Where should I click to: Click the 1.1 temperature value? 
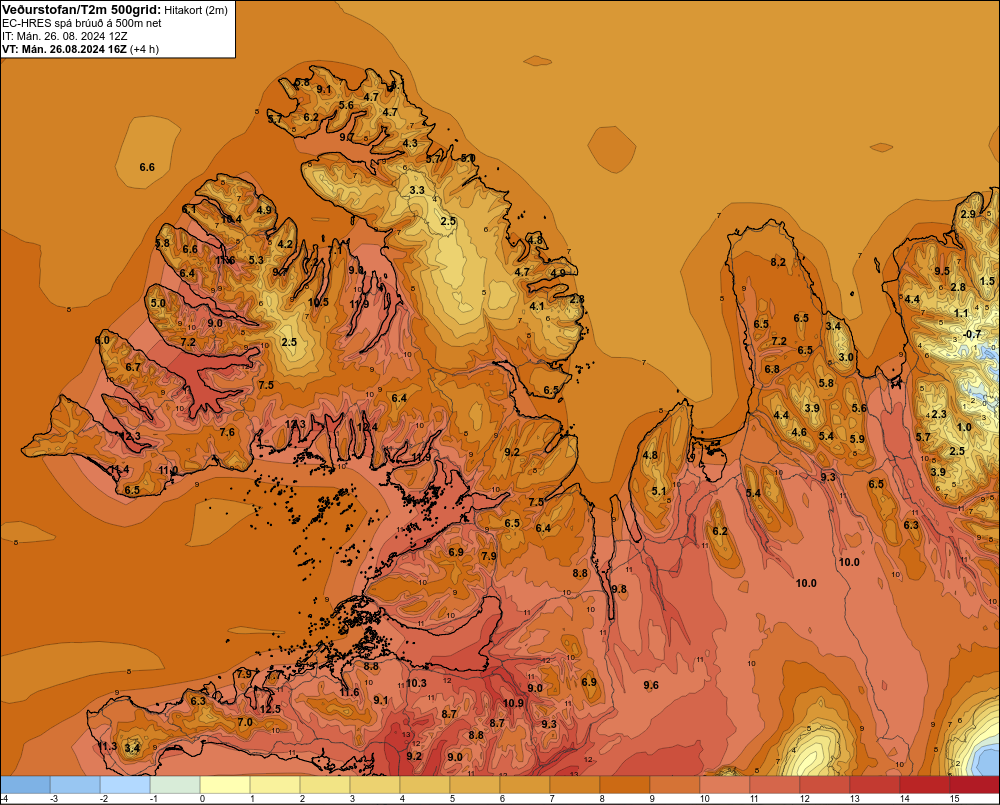coord(961,313)
